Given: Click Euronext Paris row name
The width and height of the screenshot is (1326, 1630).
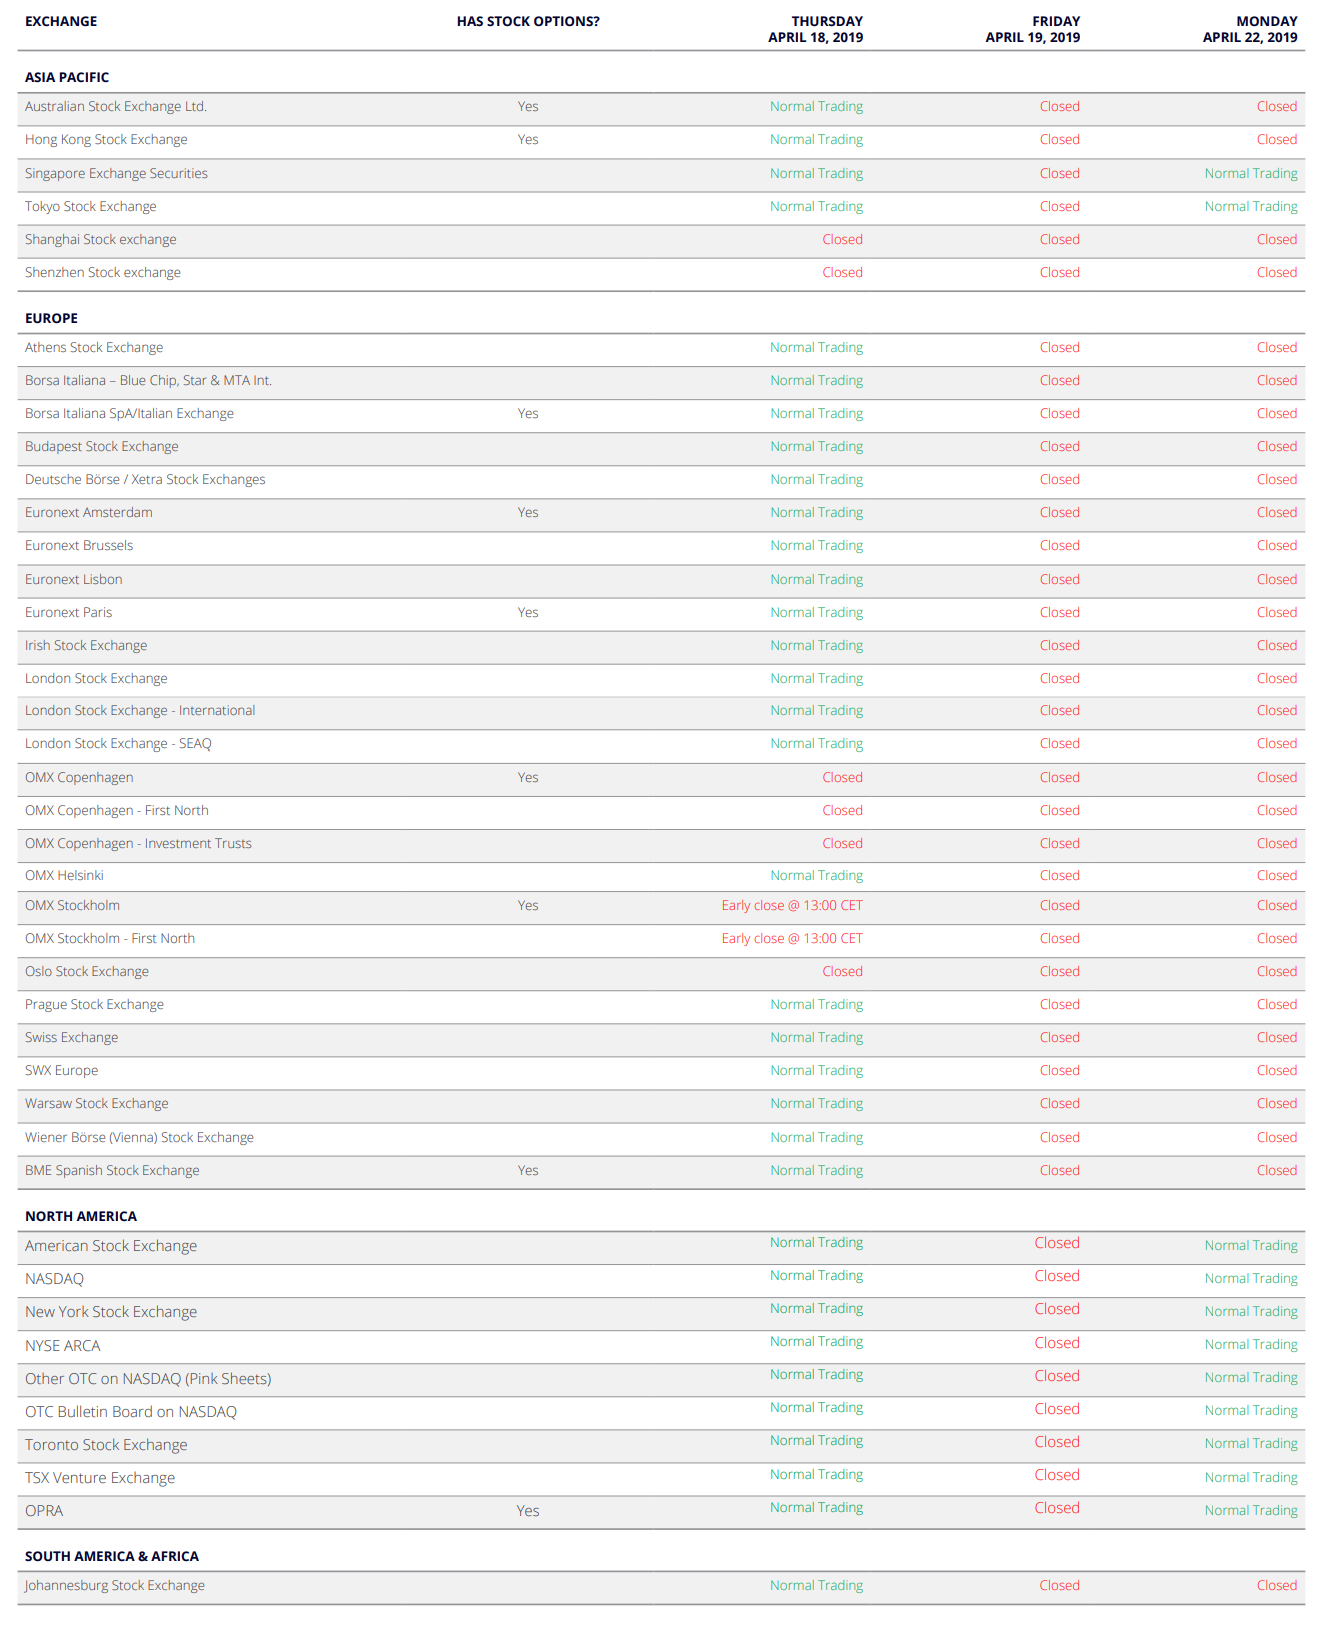Looking at the screenshot, I should click(x=69, y=612).
